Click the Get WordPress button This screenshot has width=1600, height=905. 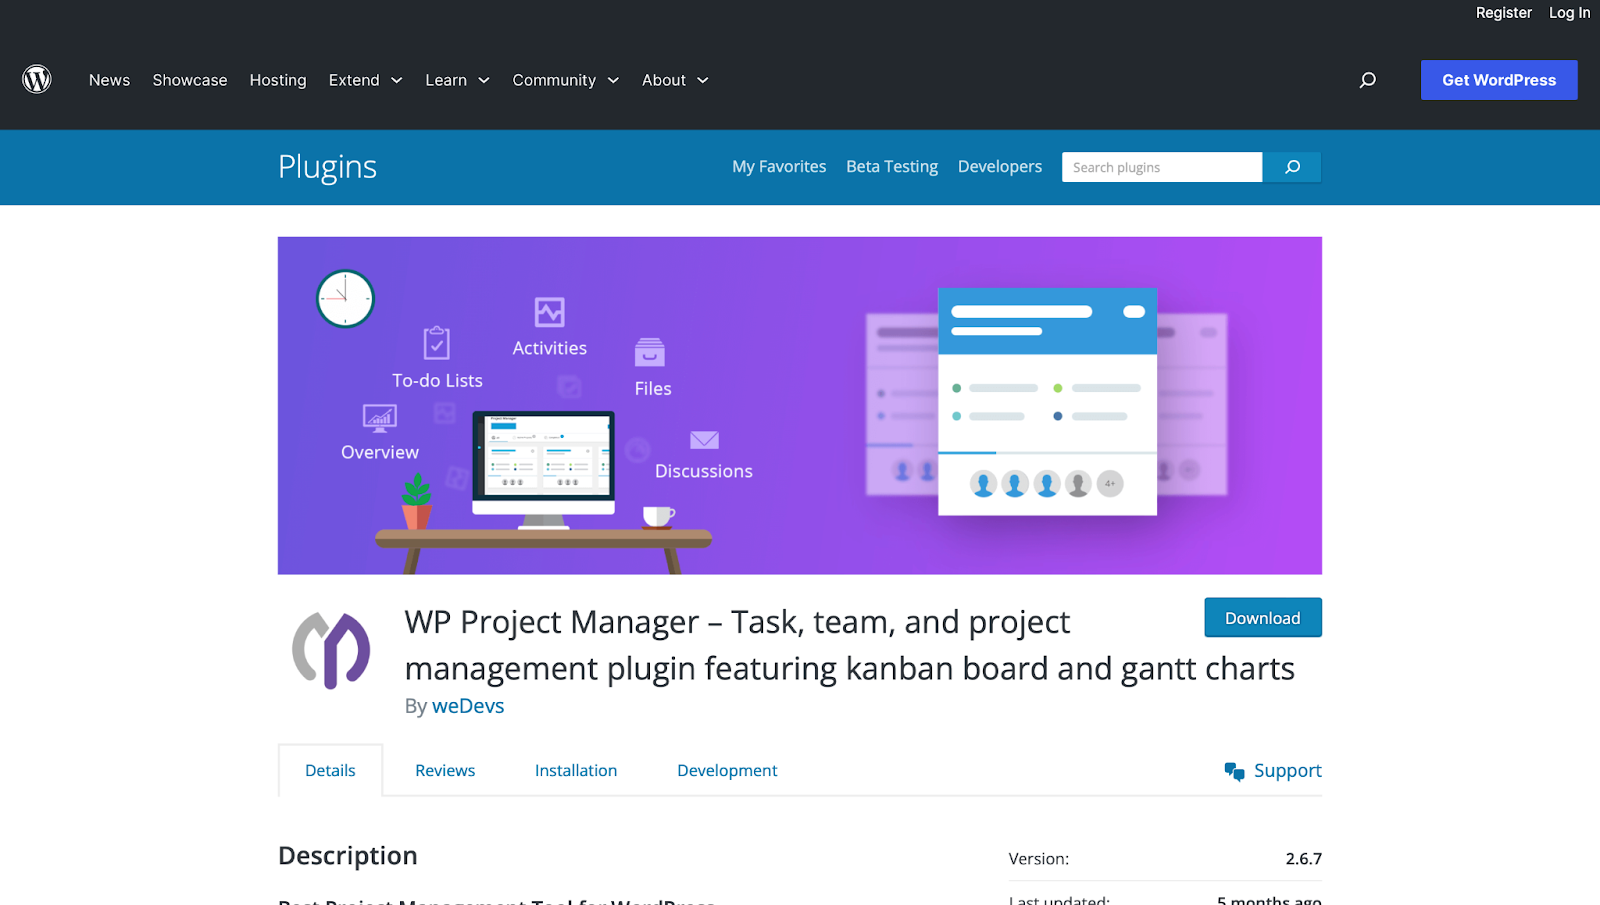click(1499, 80)
